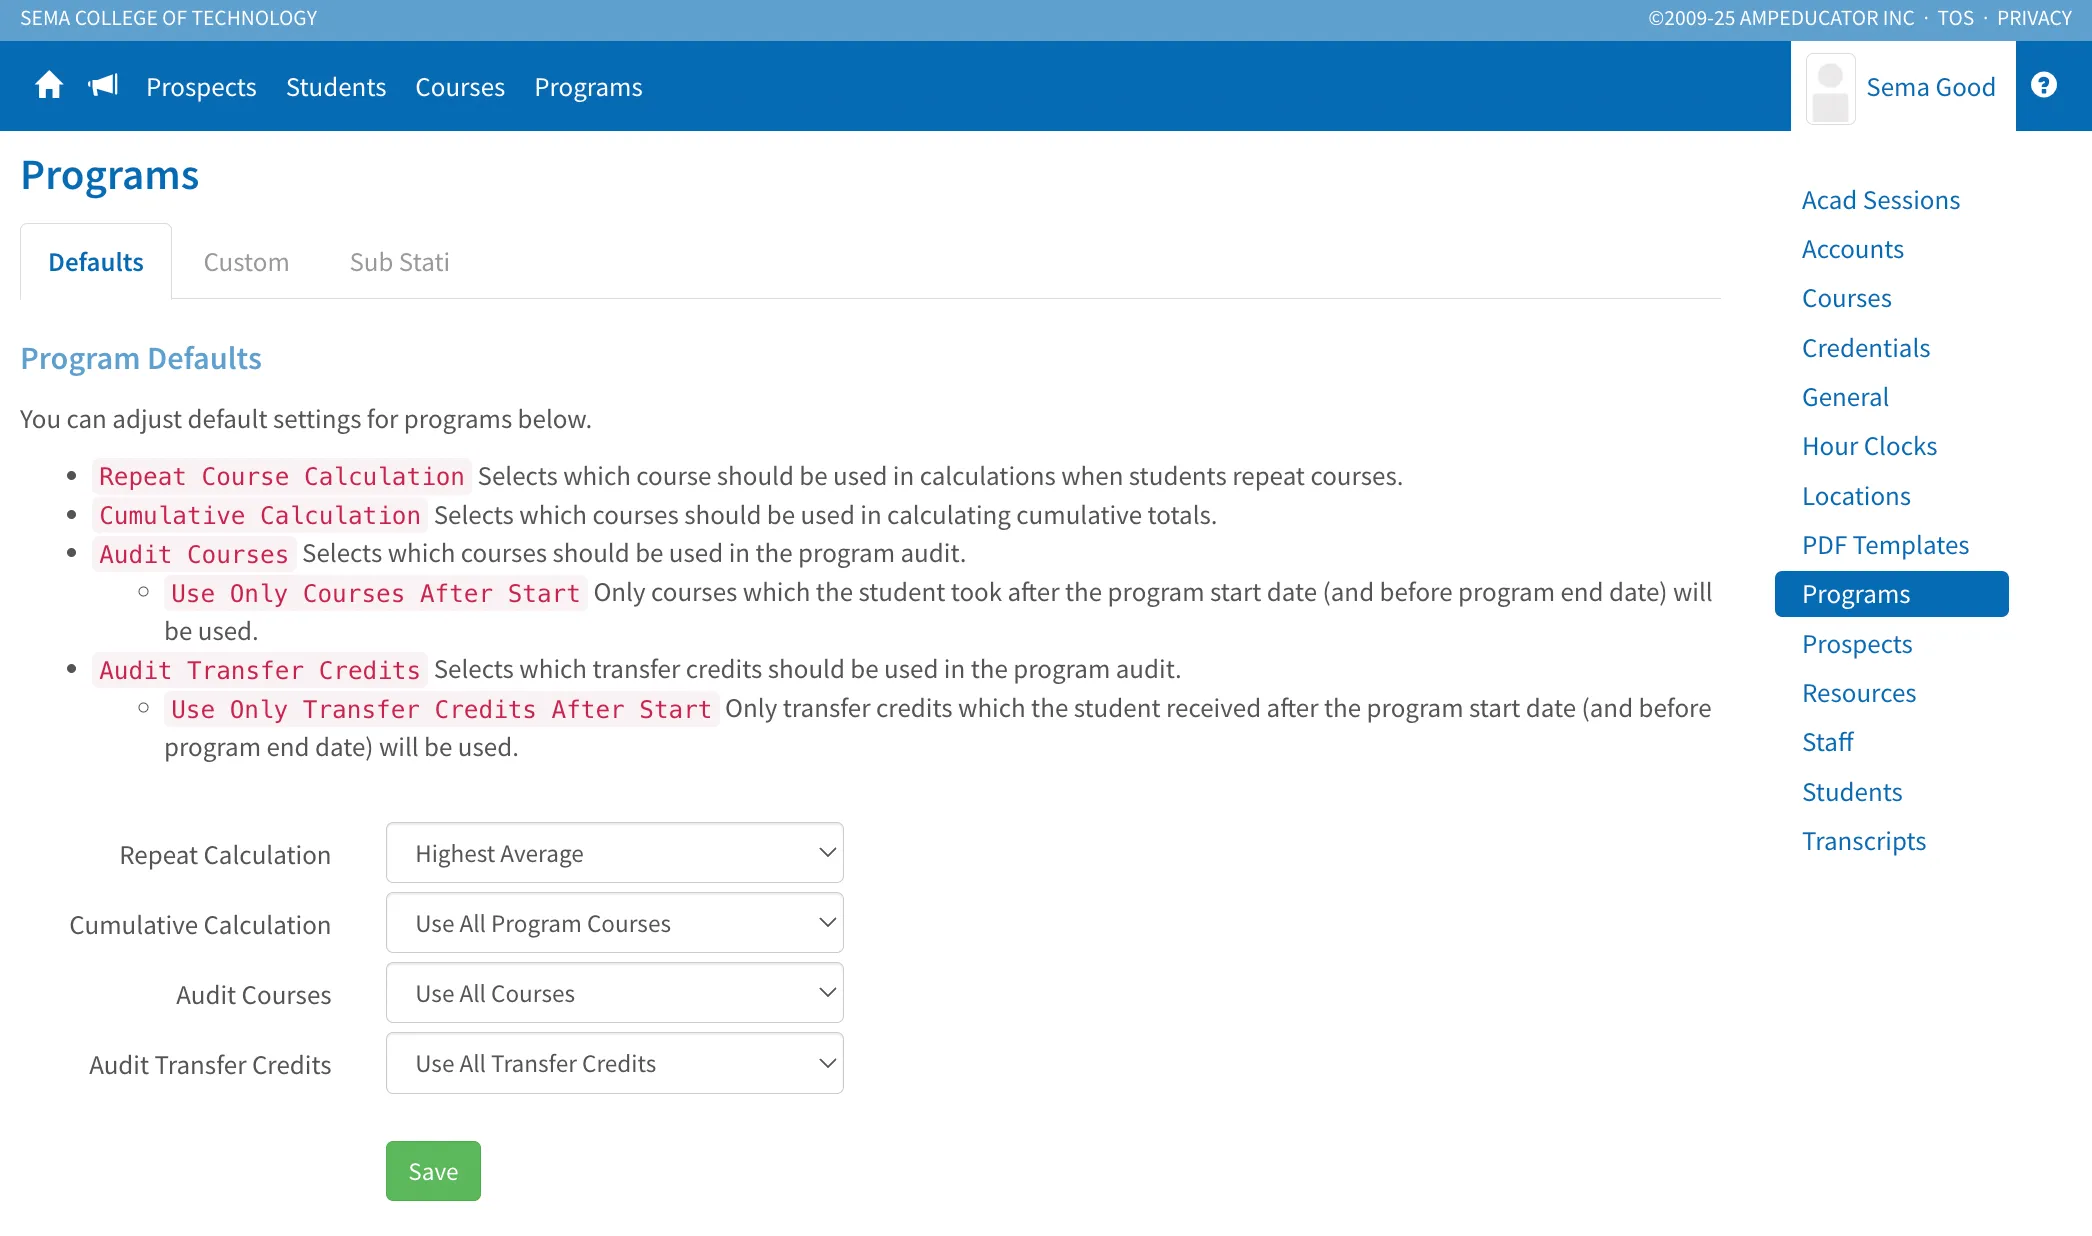
Task: Click the Audit Transfer Credits form label
Action: [210, 1065]
